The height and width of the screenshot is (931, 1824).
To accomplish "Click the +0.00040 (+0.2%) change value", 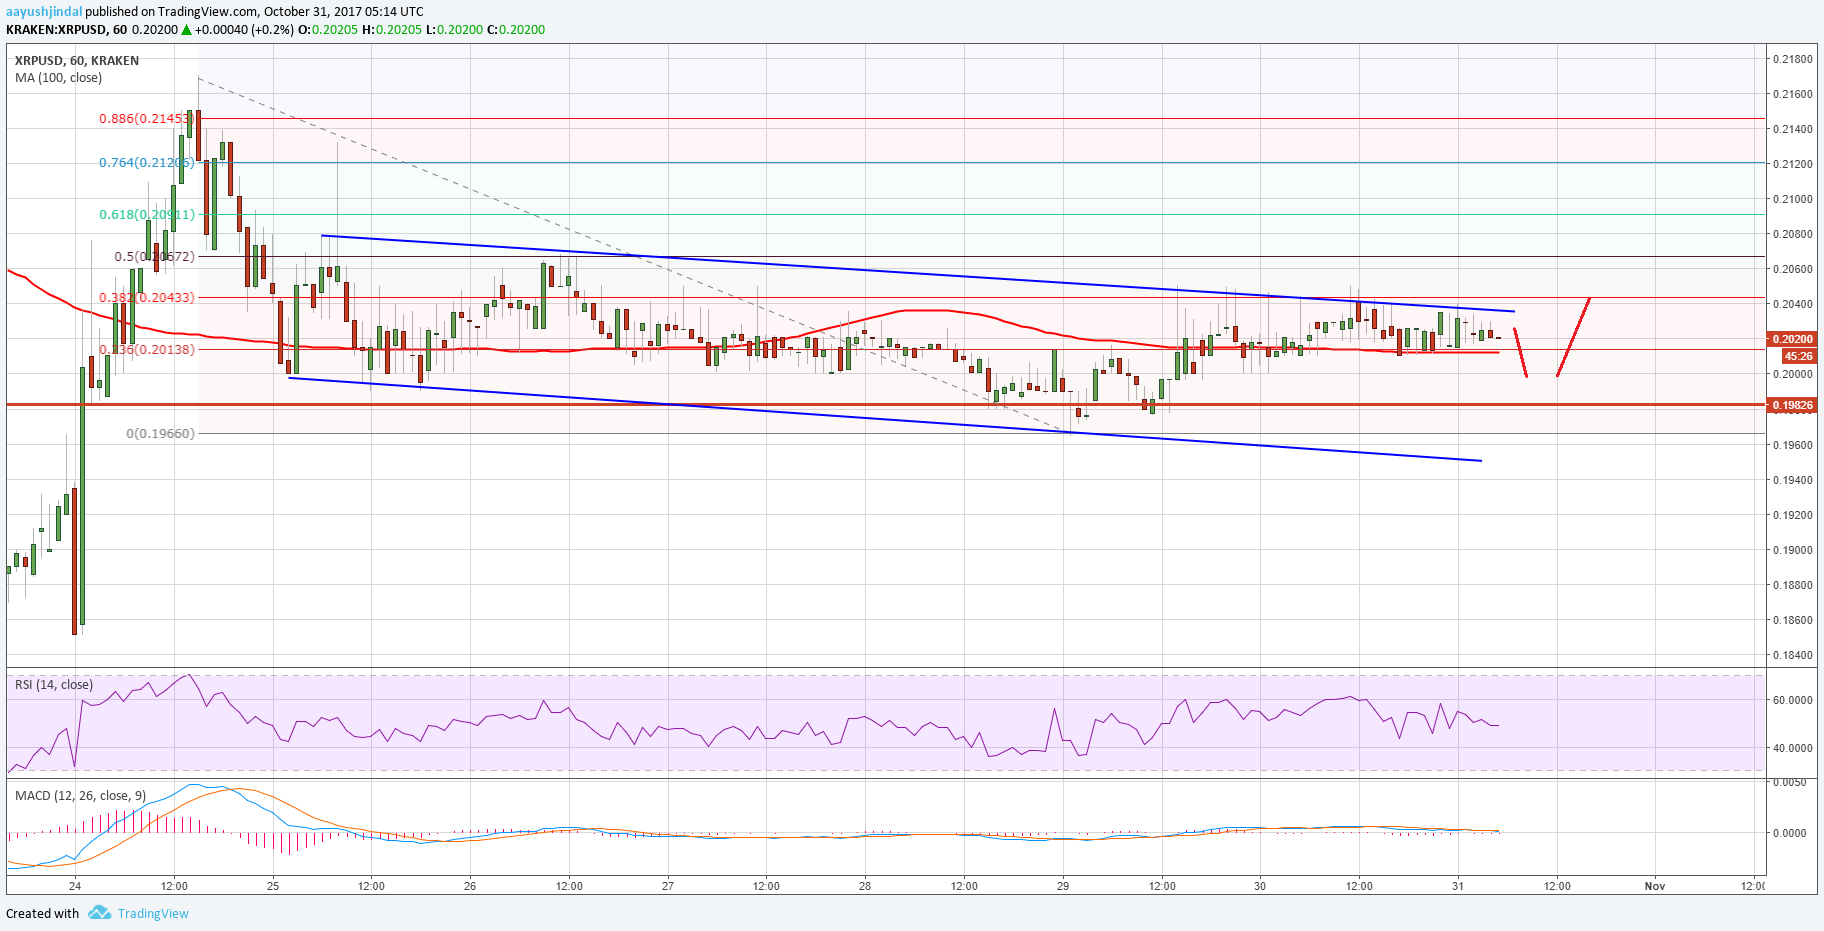I will point(244,30).
